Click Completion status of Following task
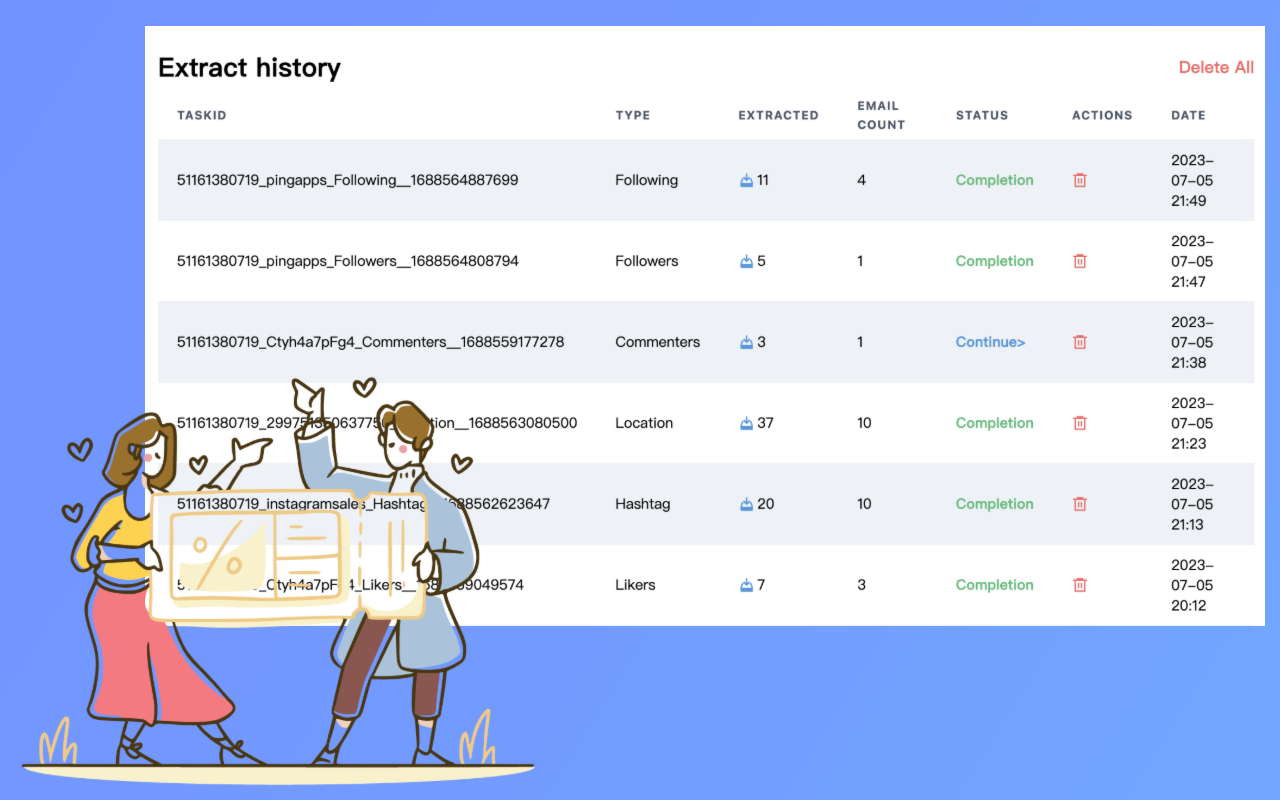The height and width of the screenshot is (800, 1280). (x=994, y=180)
